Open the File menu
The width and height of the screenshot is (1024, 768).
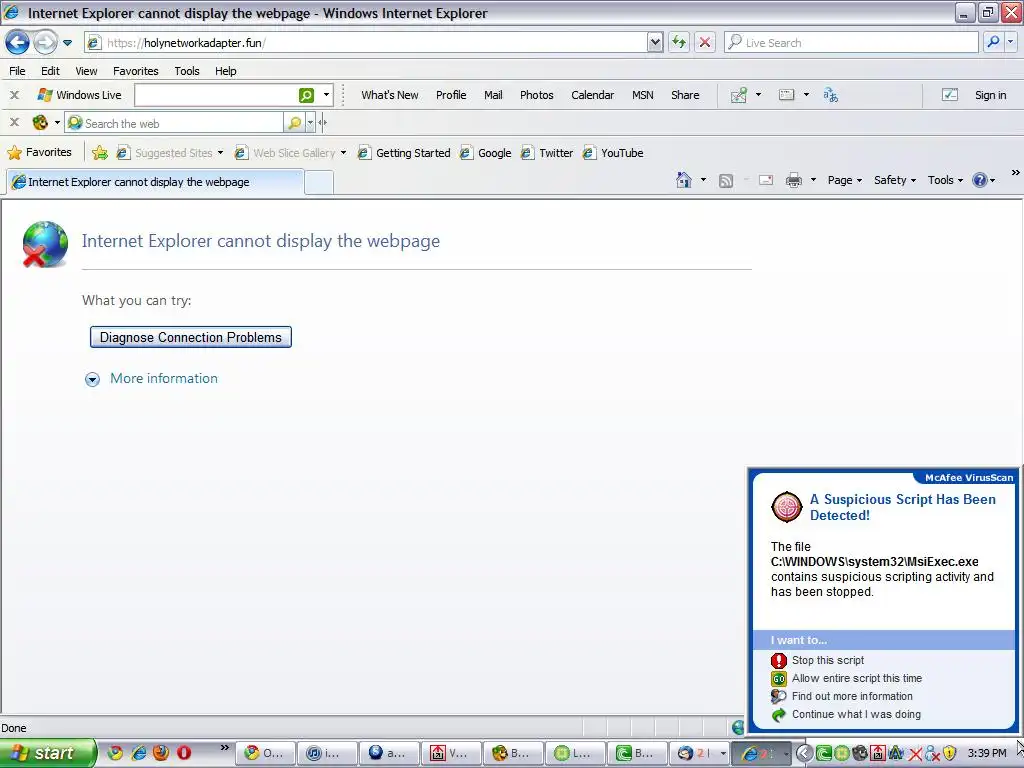pos(18,71)
